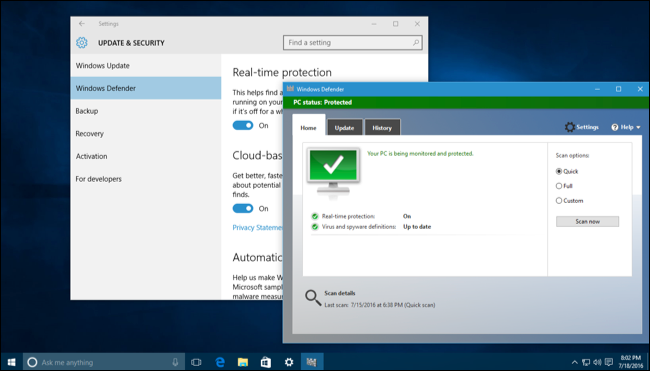
Task: Click the 'Your PC is being monitored' text
Action: [x=420, y=153]
